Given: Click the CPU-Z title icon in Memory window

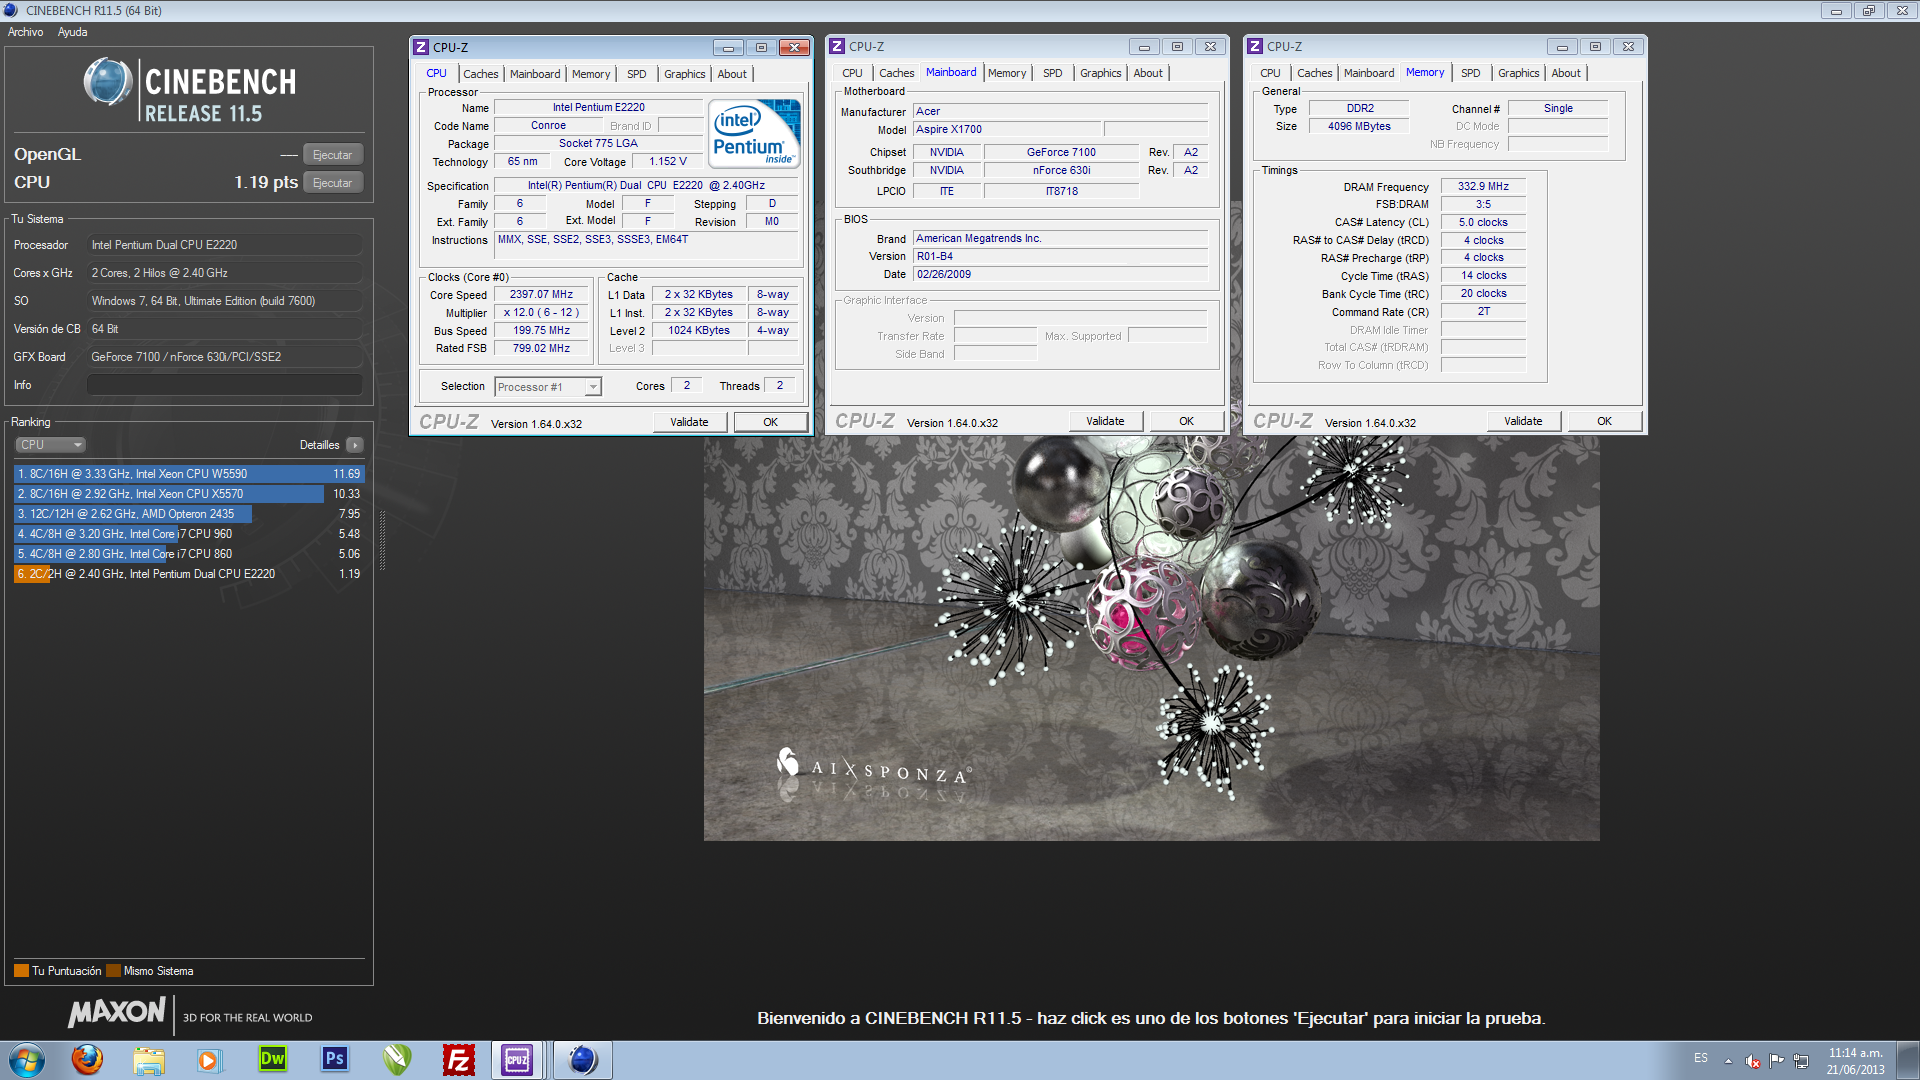Looking at the screenshot, I should click(1255, 46).
